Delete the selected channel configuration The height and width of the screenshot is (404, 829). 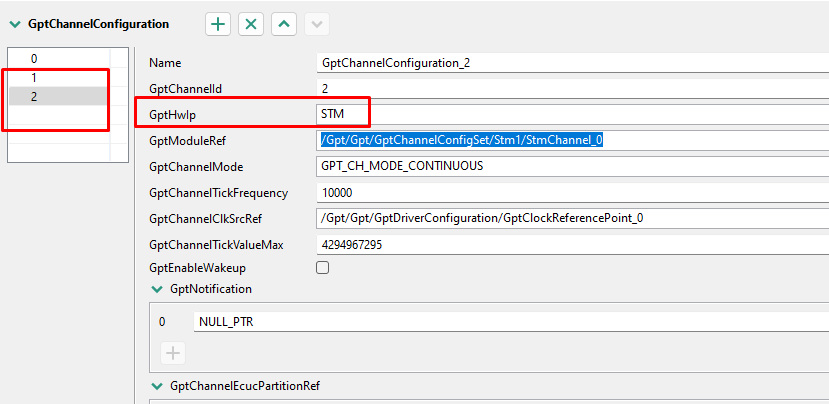(x=251, y=24)
